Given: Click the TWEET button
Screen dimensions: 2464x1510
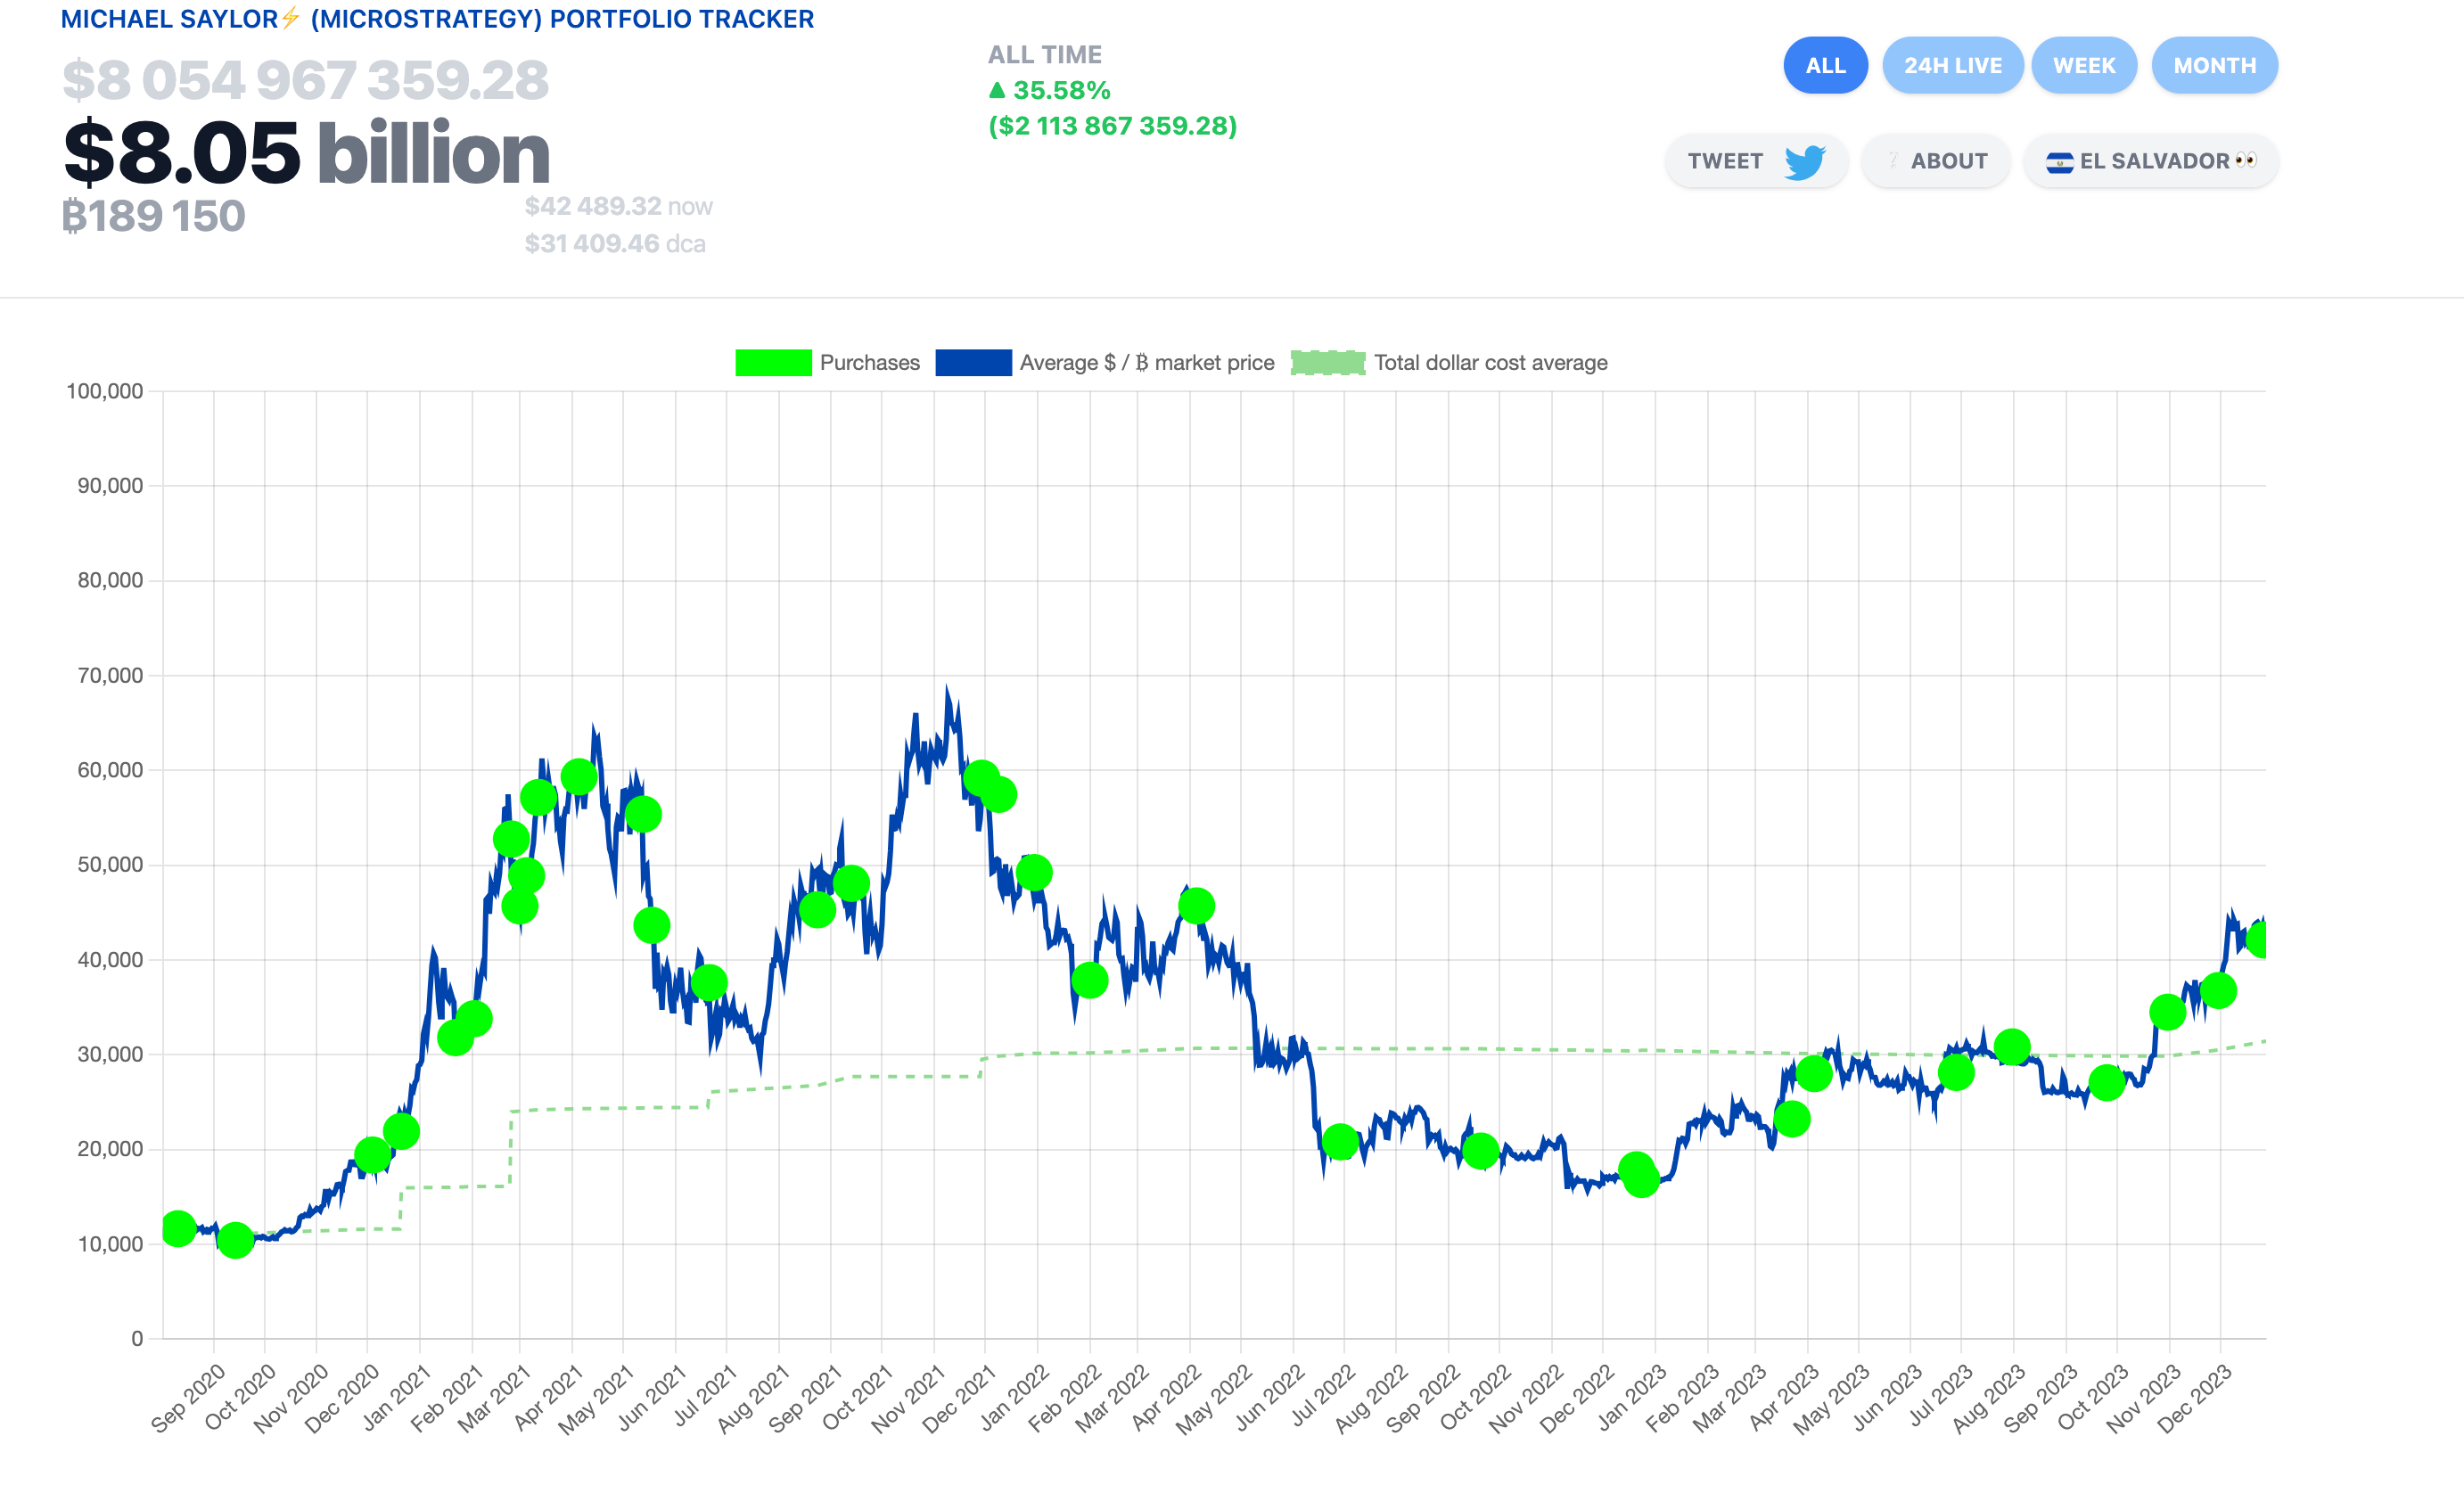Looking at the screenshot, I should [1756, 161].
